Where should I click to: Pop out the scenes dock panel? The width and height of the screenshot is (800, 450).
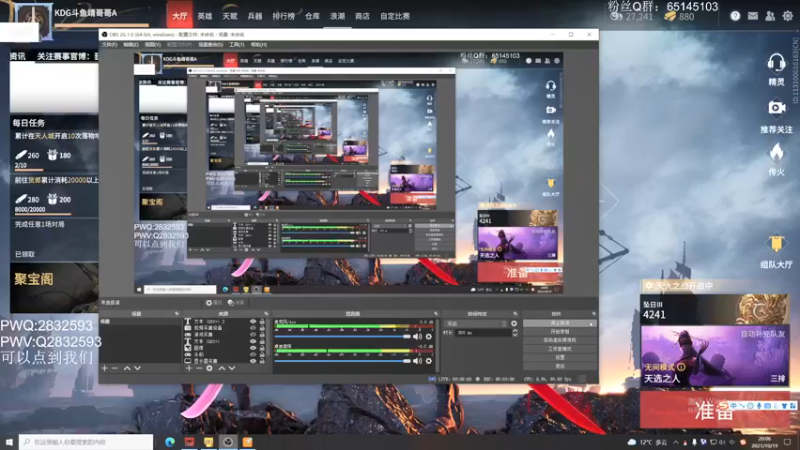(177, 314)
